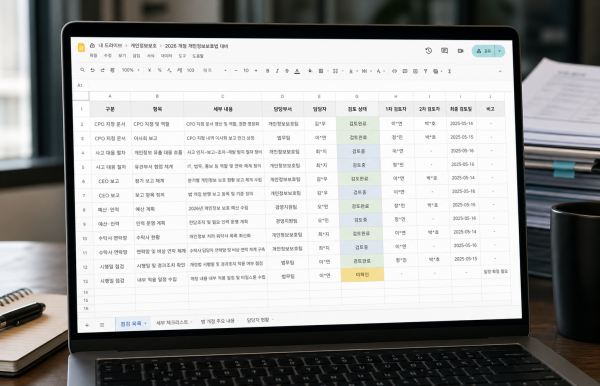The image size is (600, 386).
Task: Apply italic formatting
Action: coord(277,71)
